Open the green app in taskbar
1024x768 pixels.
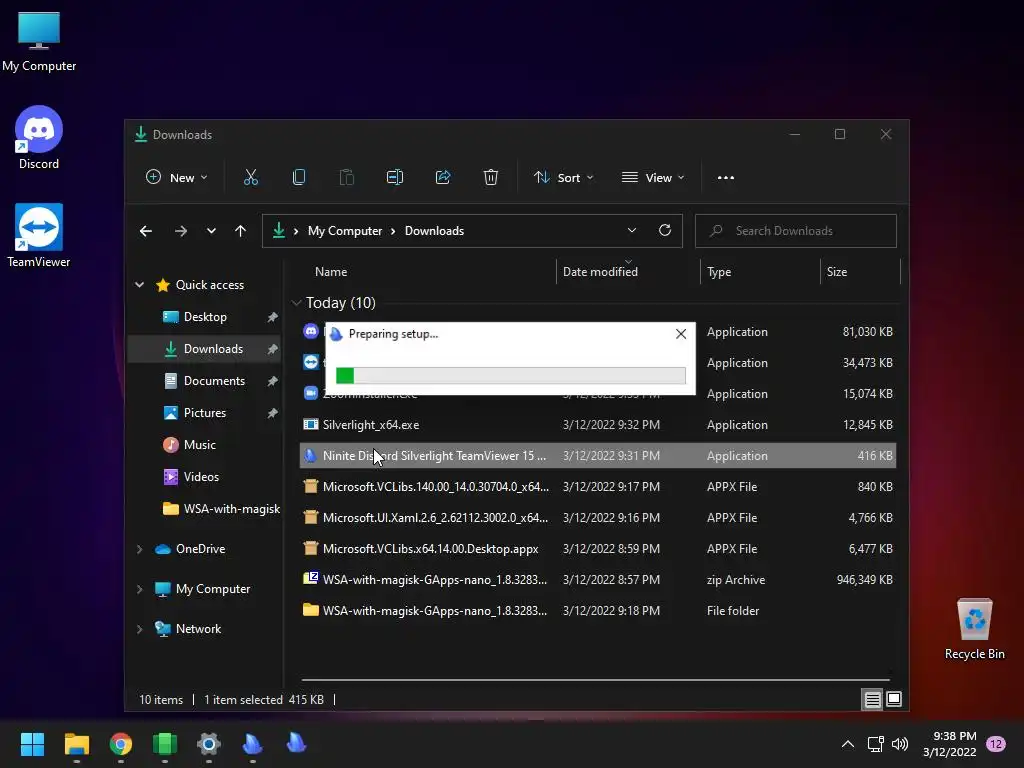point(165,744)
